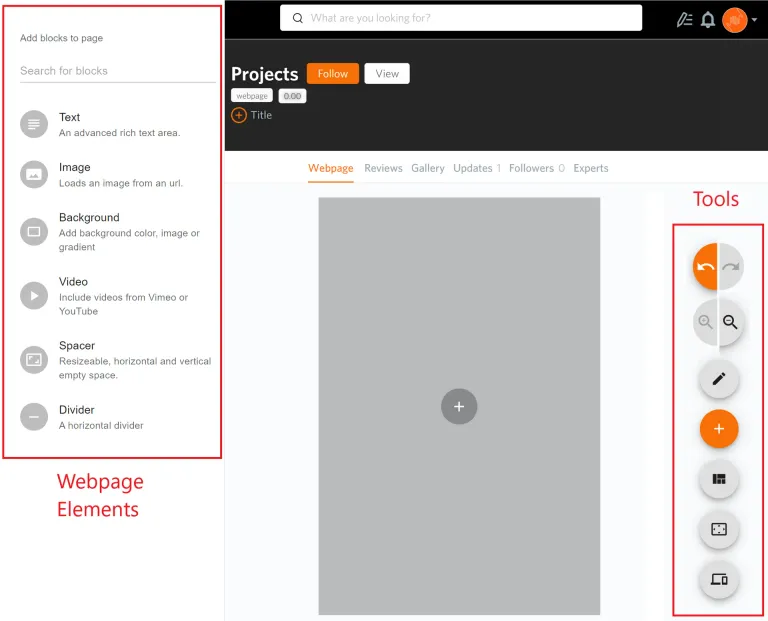The image size is (768, 621).
Task: Add a Divider block icon
Action: [34, 417]
